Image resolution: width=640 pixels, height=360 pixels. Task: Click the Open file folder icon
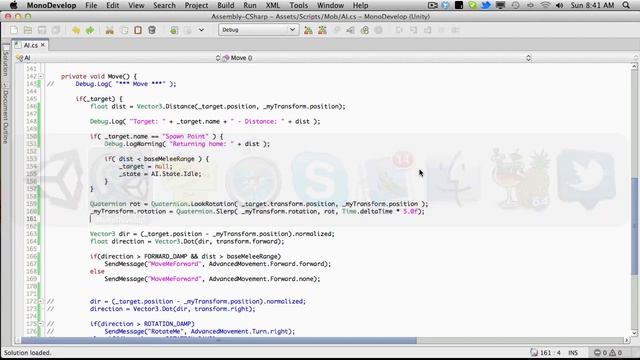28,30
